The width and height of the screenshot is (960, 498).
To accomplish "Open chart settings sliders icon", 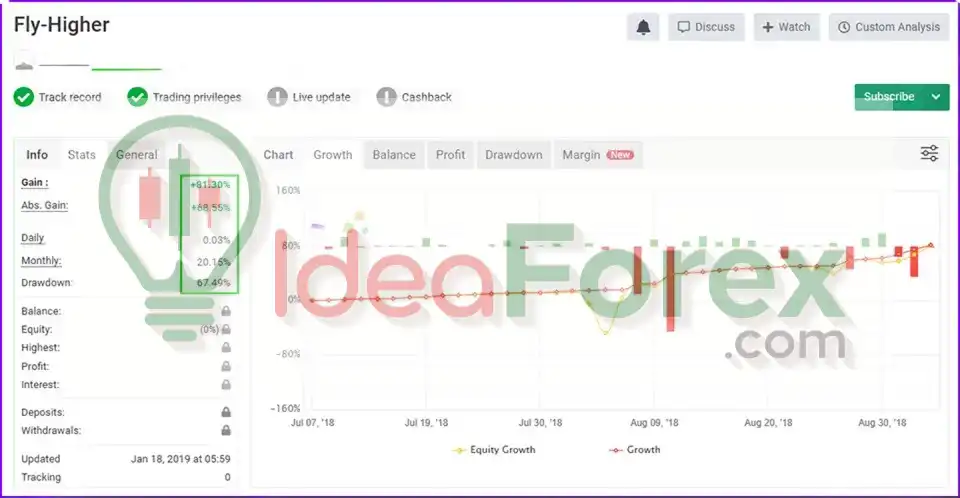I will (929, 153).
